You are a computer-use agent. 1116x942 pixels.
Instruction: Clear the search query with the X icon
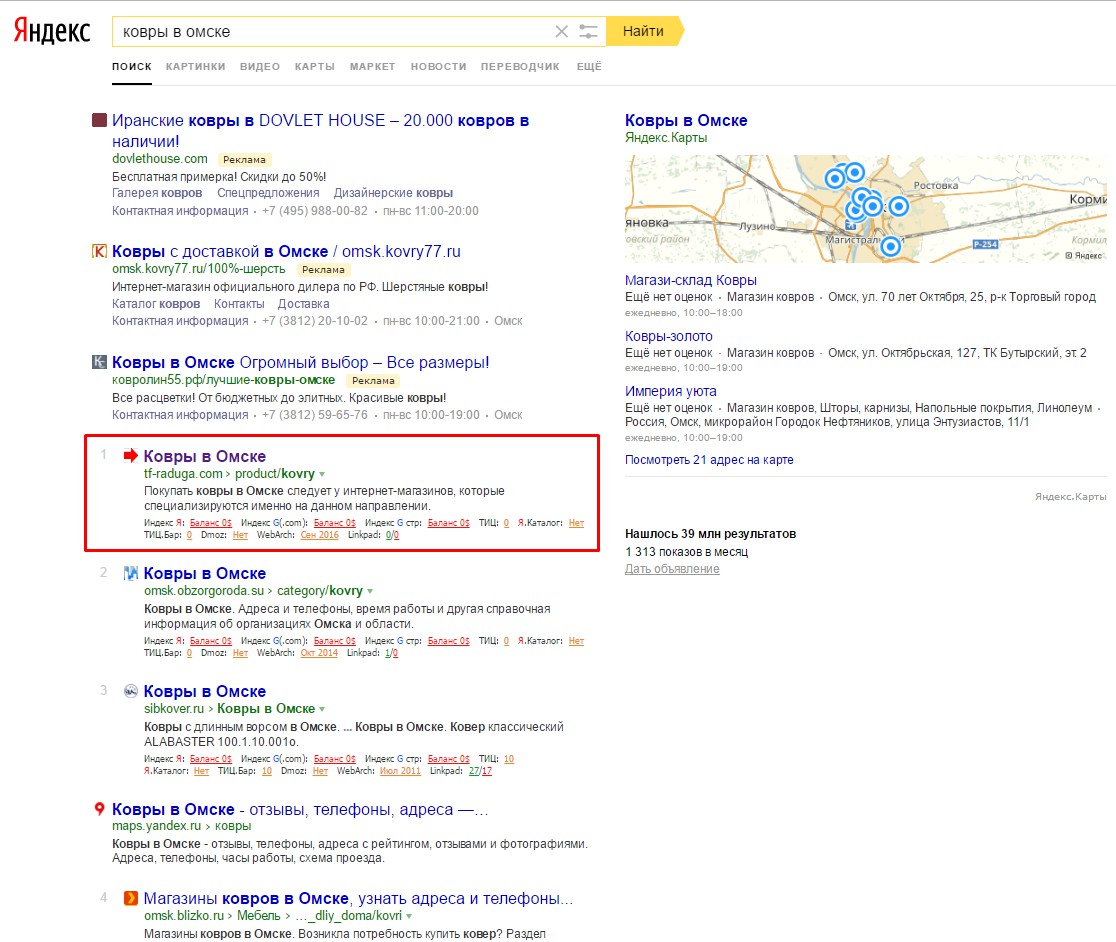pos(562,31)
